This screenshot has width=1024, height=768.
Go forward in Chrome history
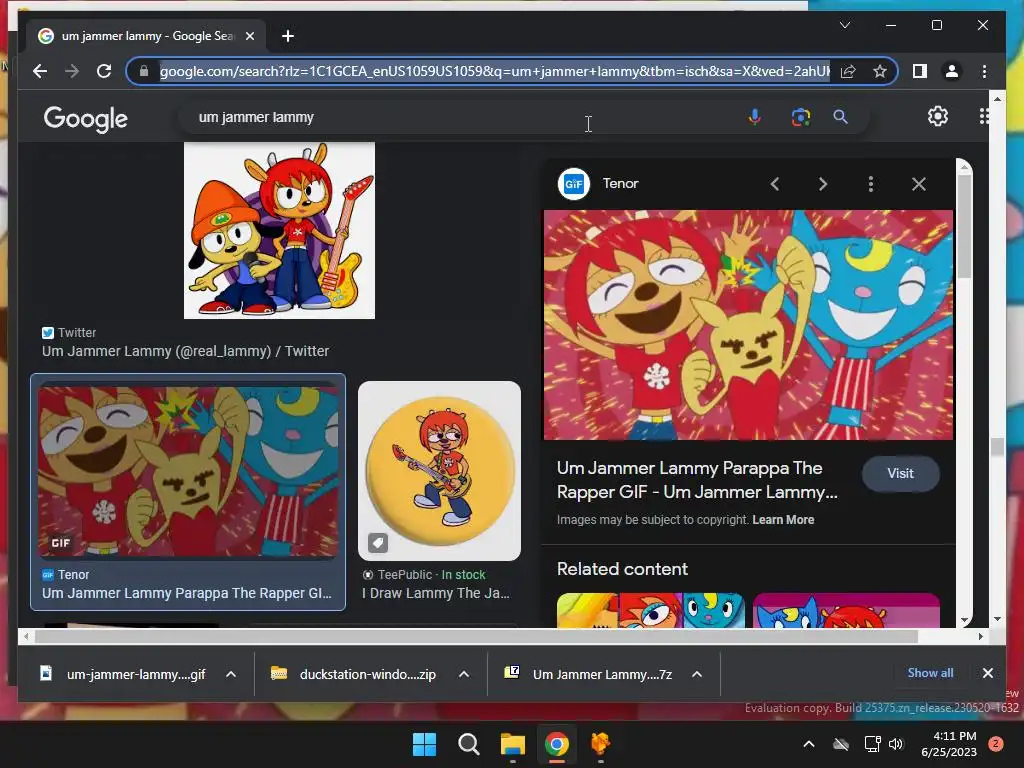click(x=72, y=71)
